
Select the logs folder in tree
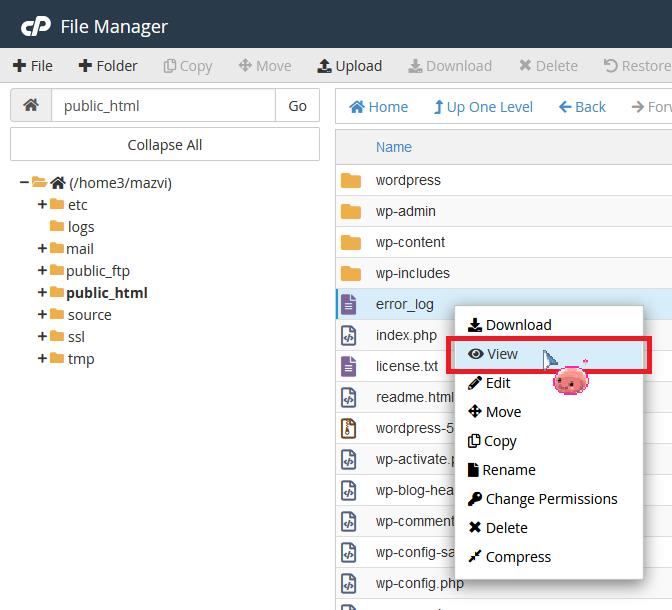[x=81, y=227]
